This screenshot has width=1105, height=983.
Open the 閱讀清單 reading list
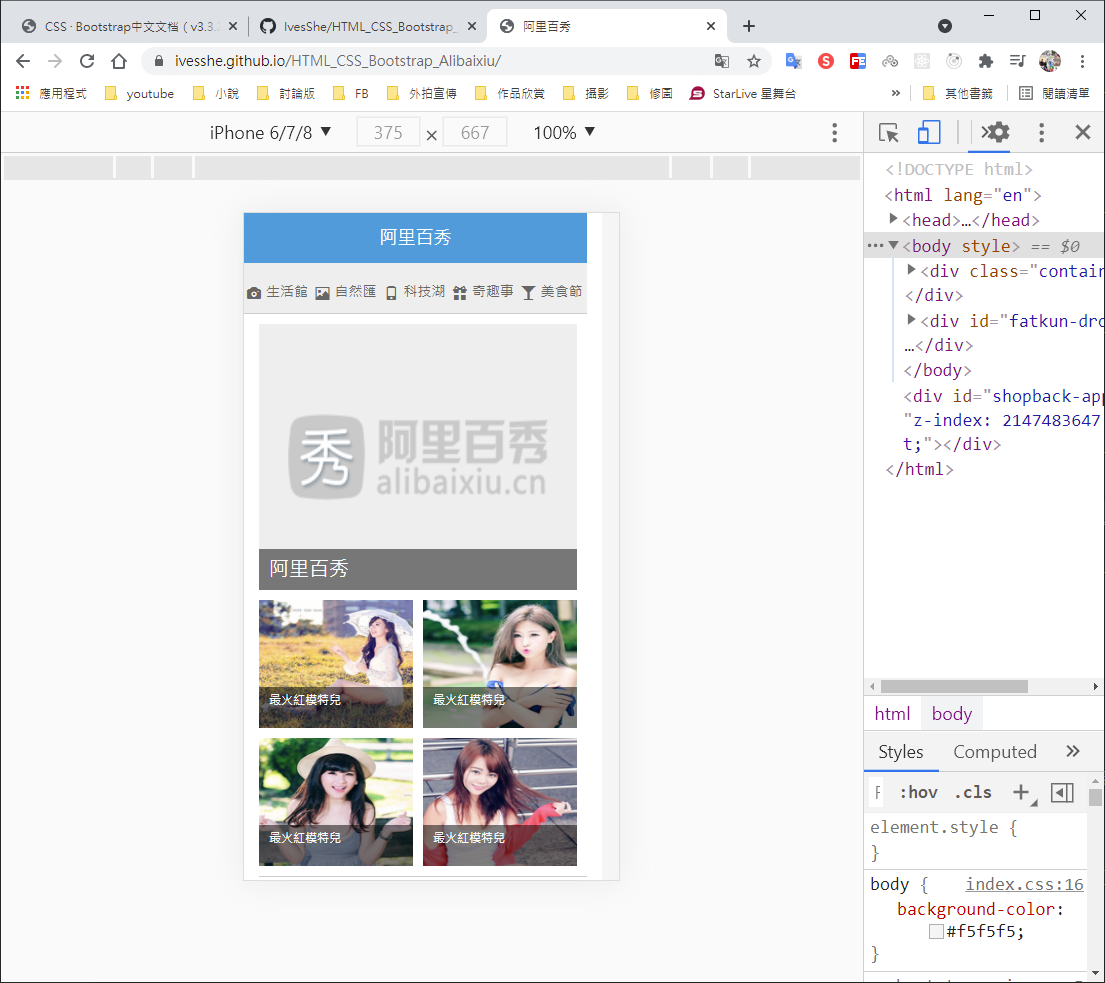pos(1054,94)
